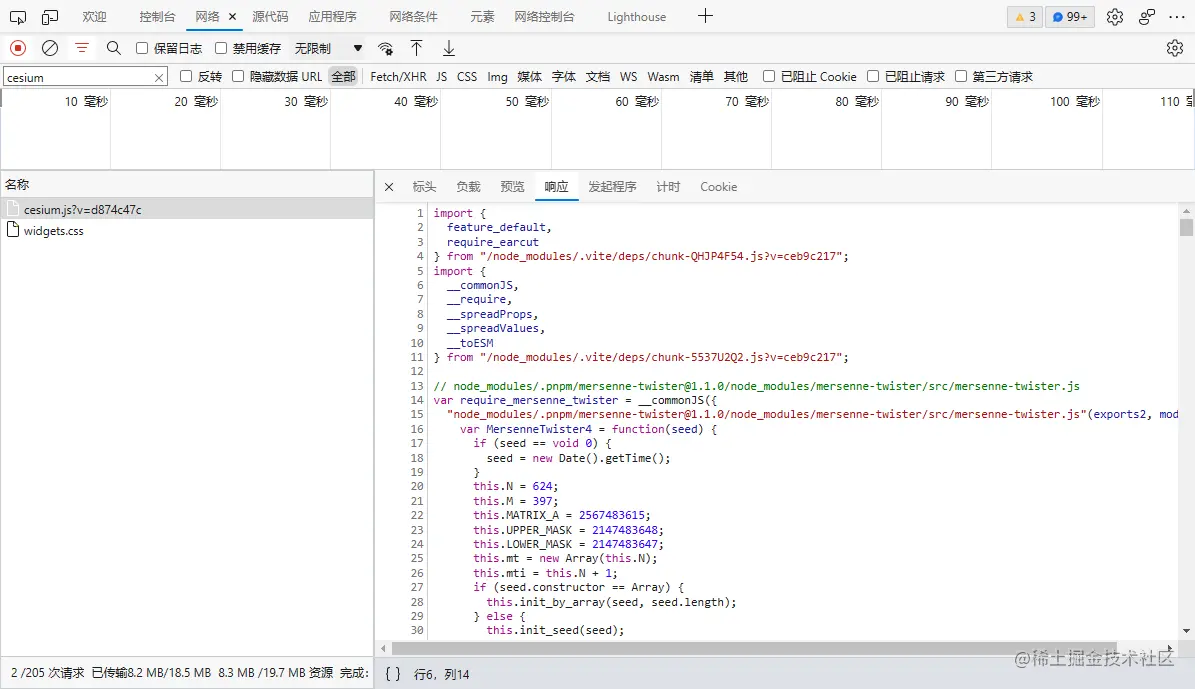Add a new DevTools tab with plus icon
This screenshot has width=1195, height=689.
pyautogui.click(x=705, y=16)
